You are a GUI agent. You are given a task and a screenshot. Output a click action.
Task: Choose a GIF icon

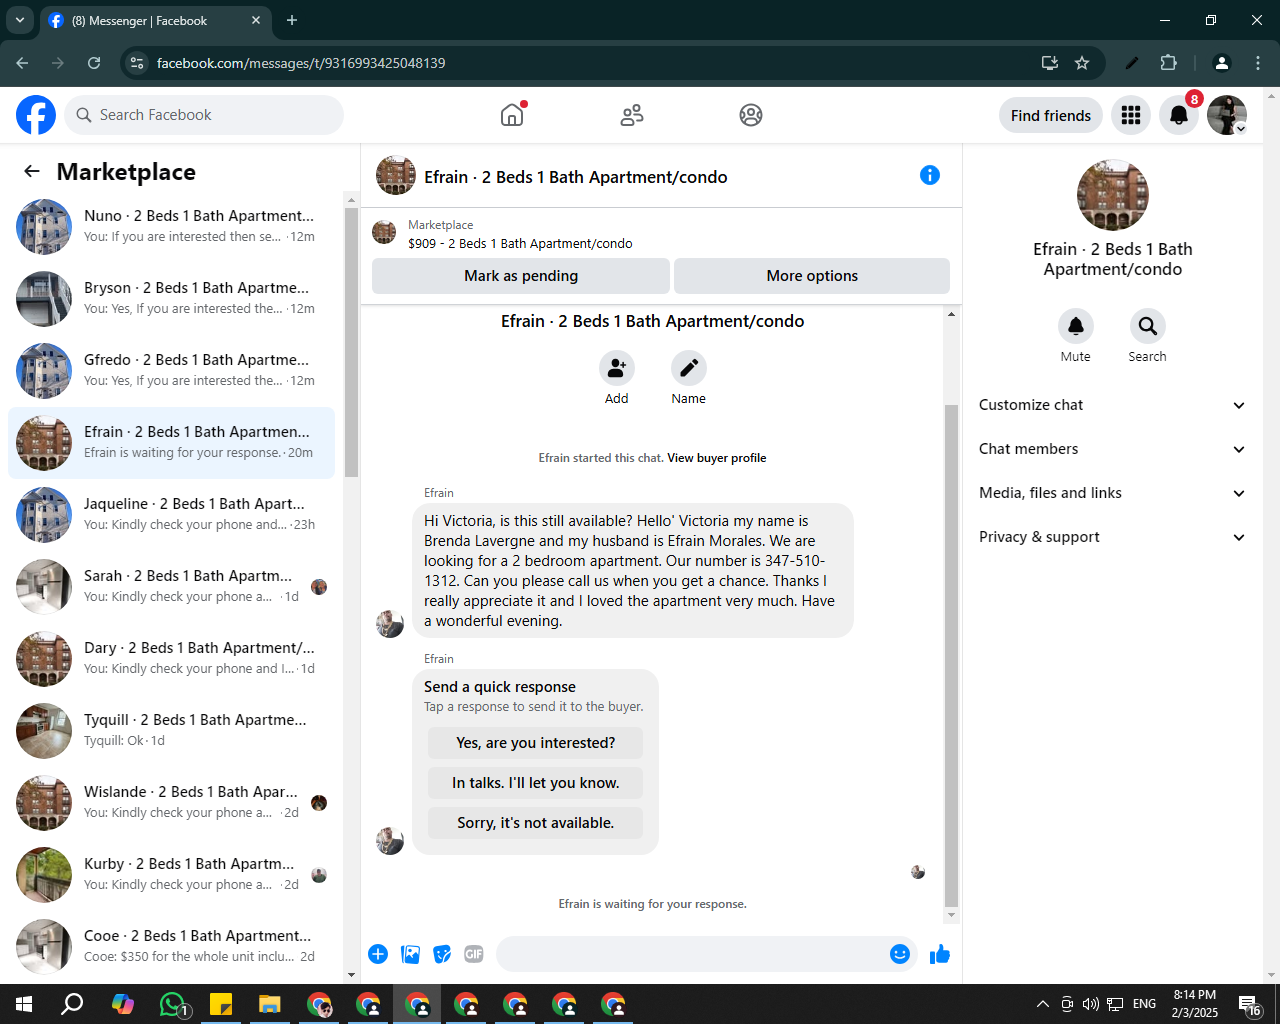(x=474, y=954)
